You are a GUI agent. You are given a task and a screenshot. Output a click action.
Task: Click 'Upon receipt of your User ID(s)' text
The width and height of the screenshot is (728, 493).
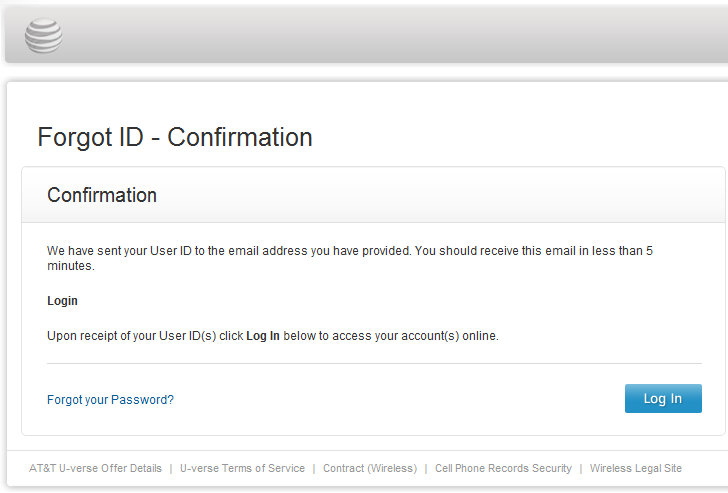click(x=131, y=336)
